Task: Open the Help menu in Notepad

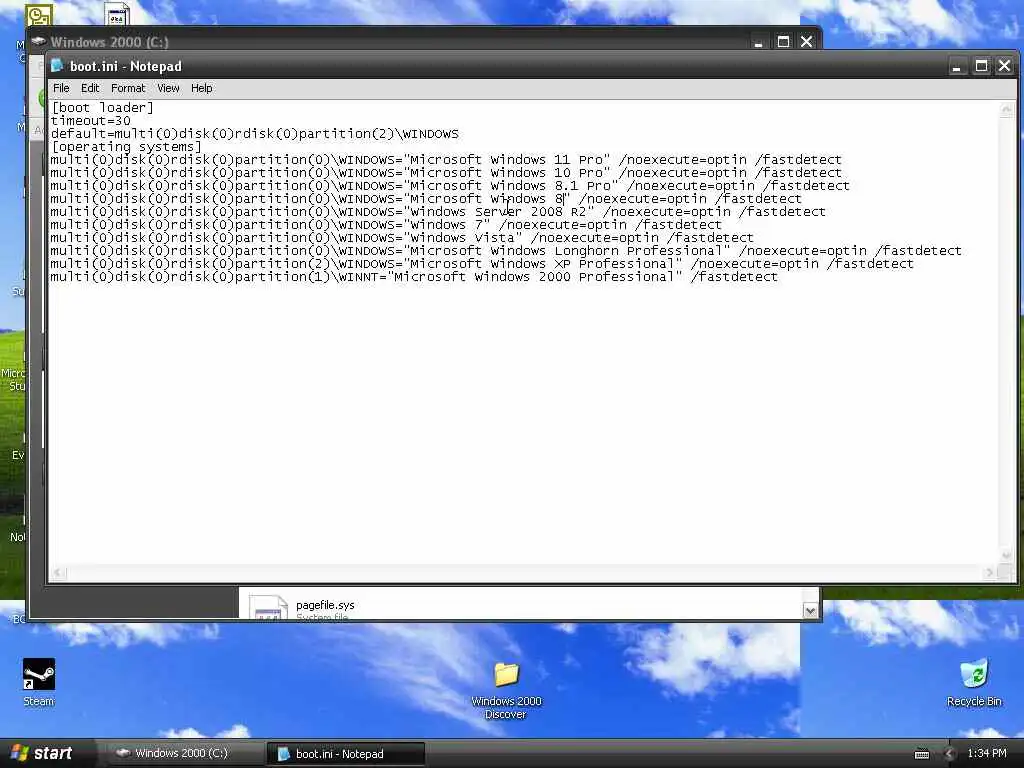Action: [201, 88]
